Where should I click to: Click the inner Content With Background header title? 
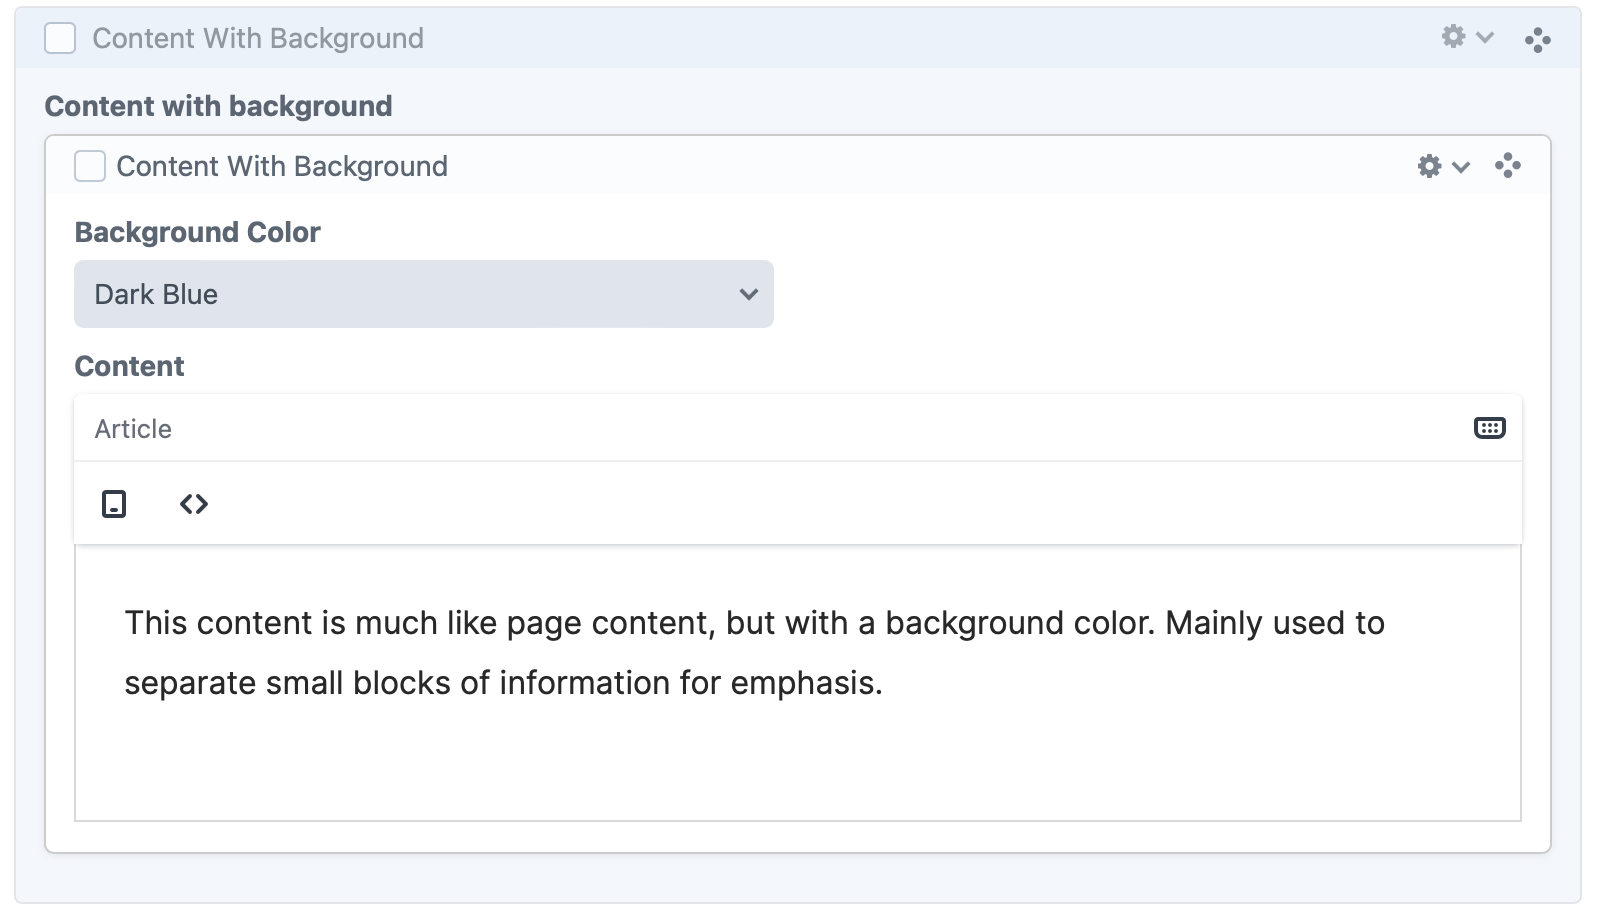[282, 166]
